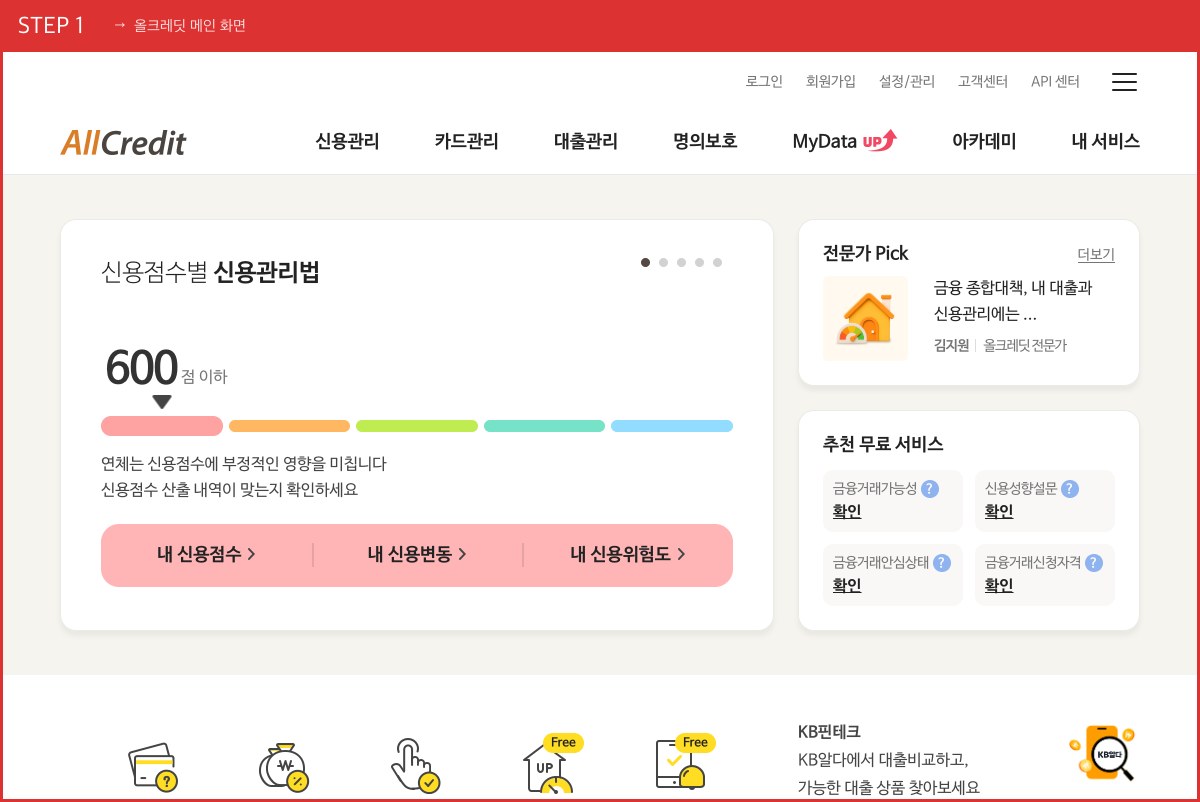Open the 내 신용점수 button
The image size is (1200, 802).
(x=206, y=554)
